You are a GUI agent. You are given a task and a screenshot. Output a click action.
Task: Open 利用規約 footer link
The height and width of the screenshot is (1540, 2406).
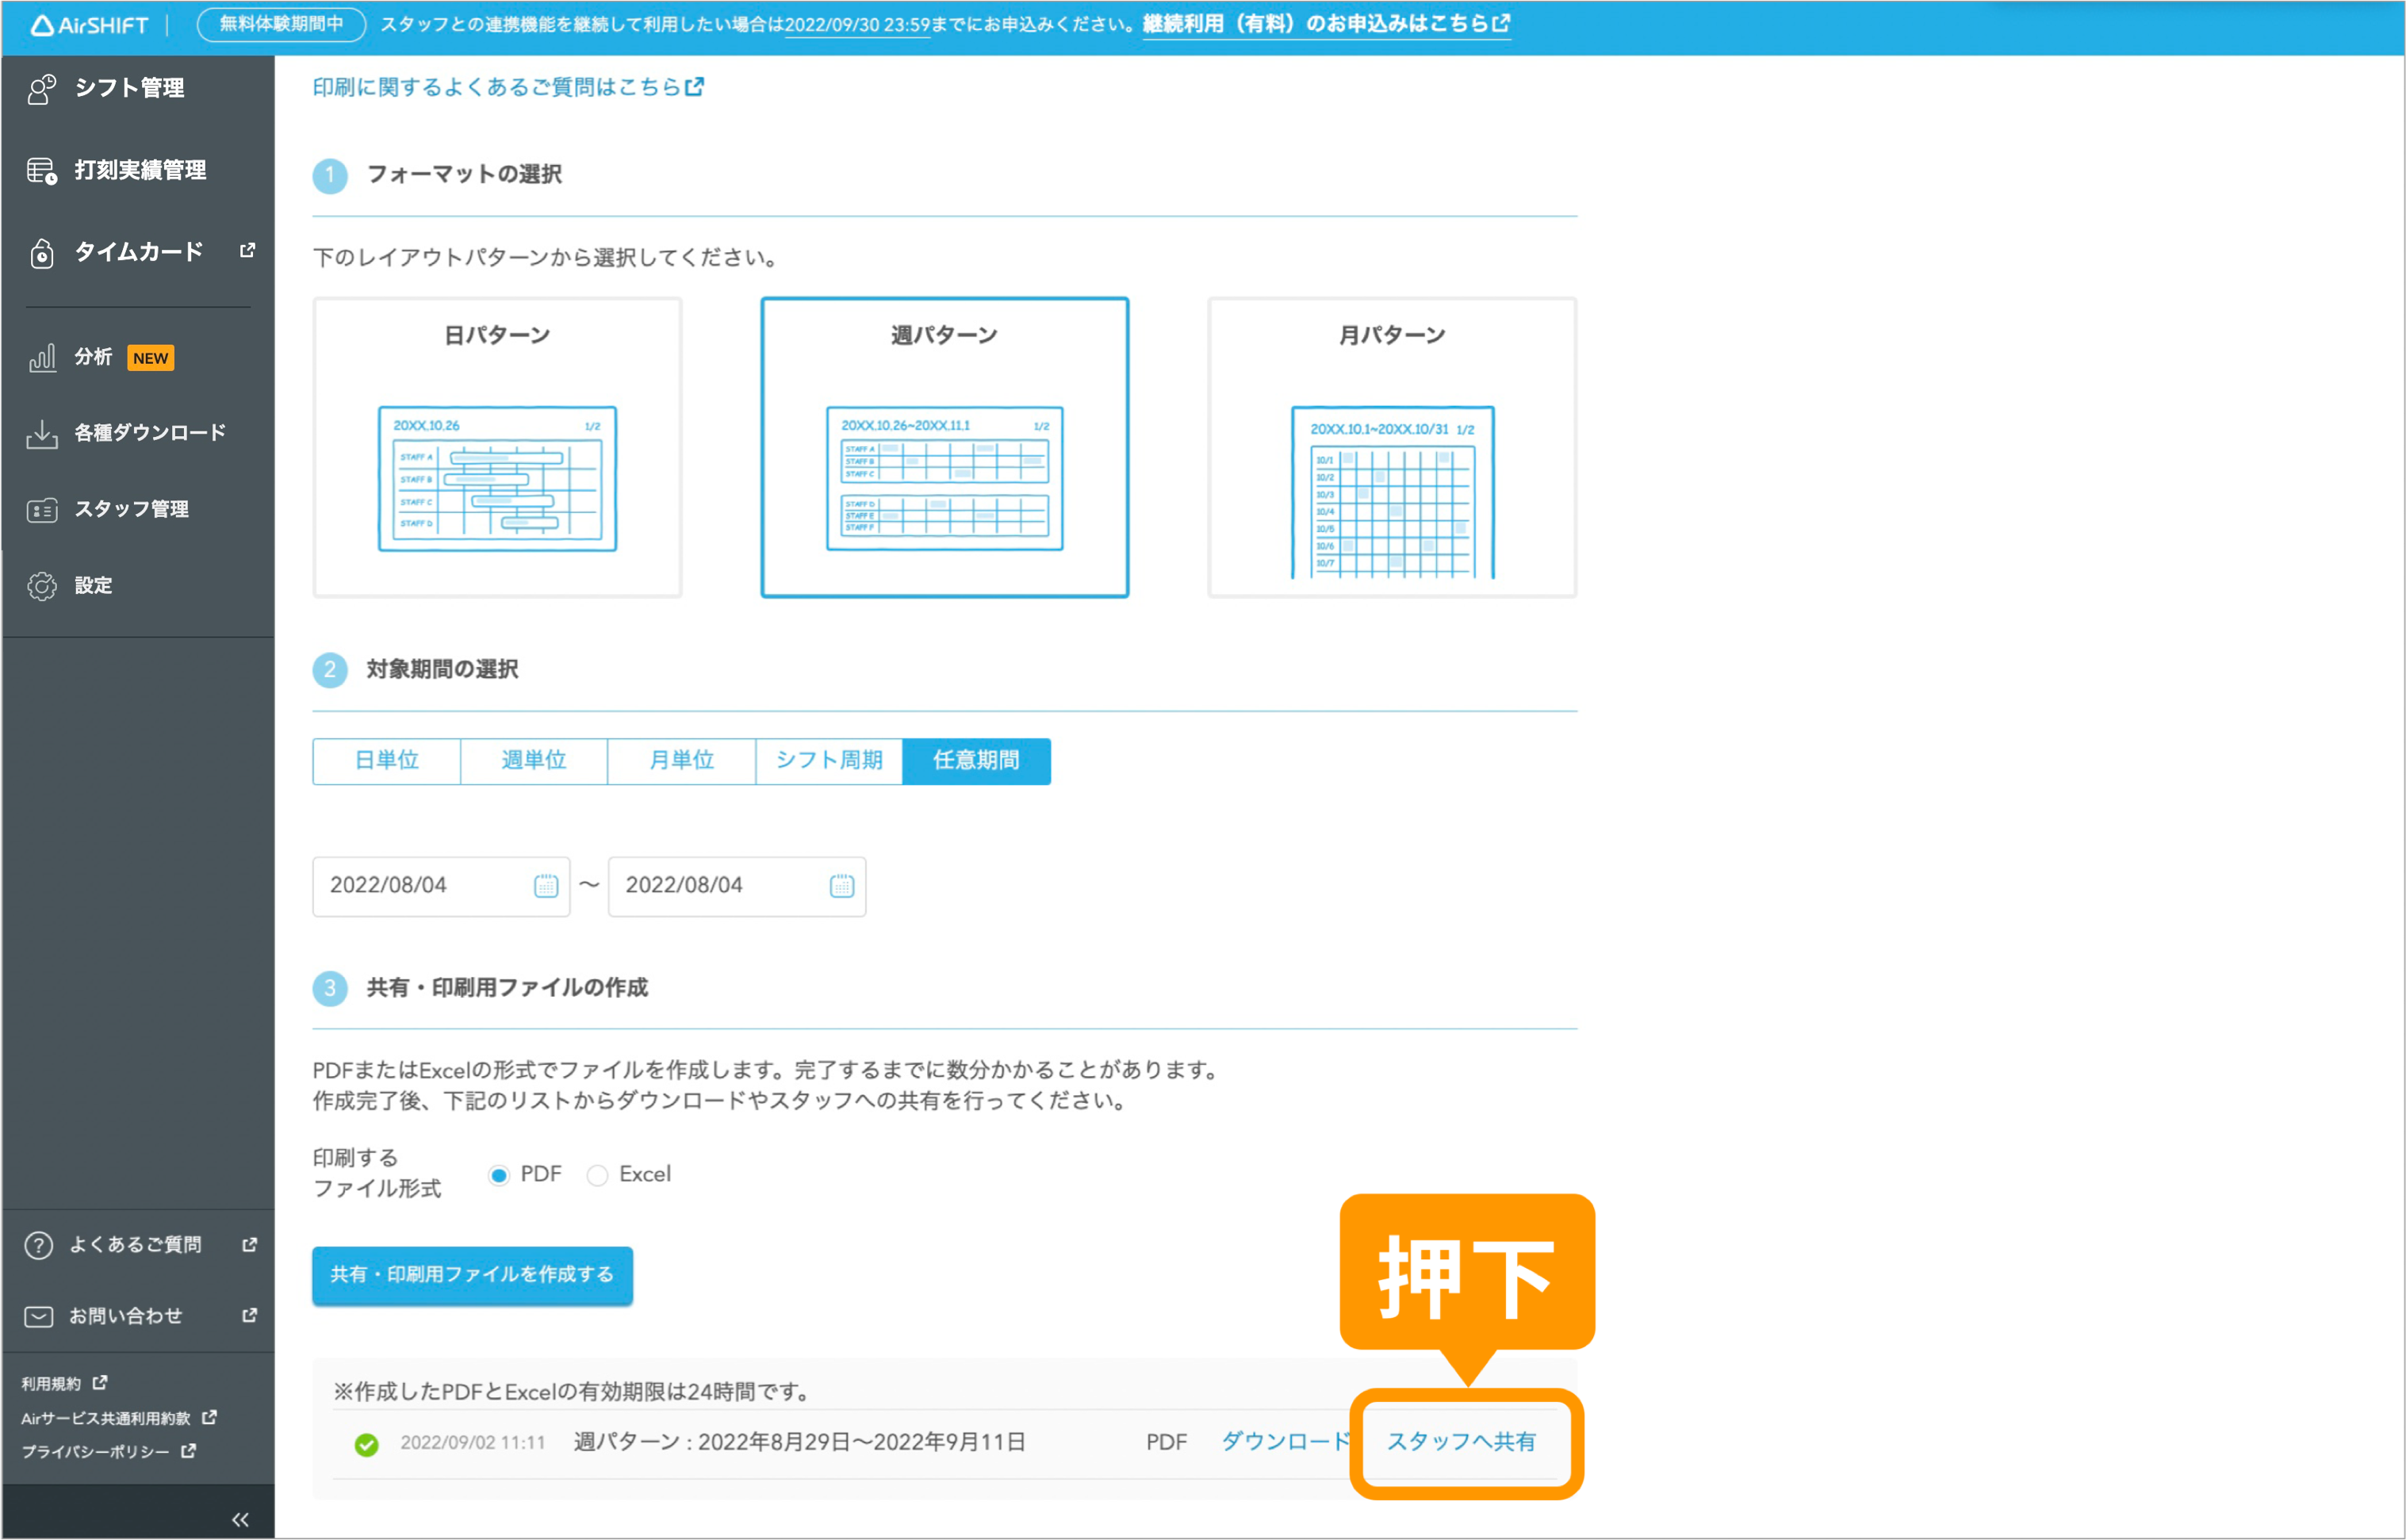pyautogui.click(x=51, y=1384)
